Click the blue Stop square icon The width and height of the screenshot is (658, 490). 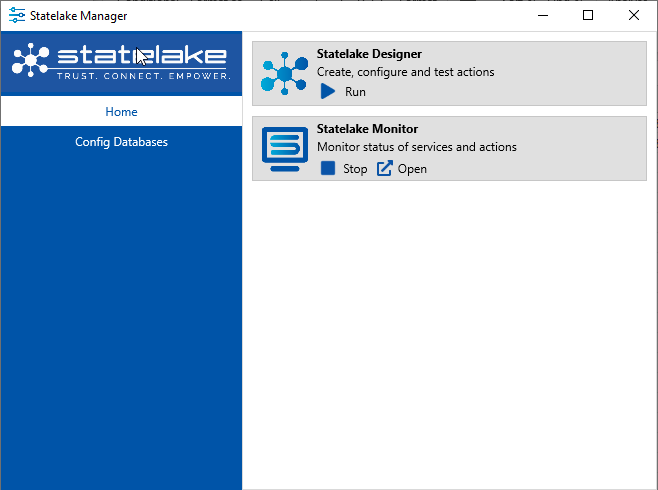pyautogui.click(x=328, y=168)
